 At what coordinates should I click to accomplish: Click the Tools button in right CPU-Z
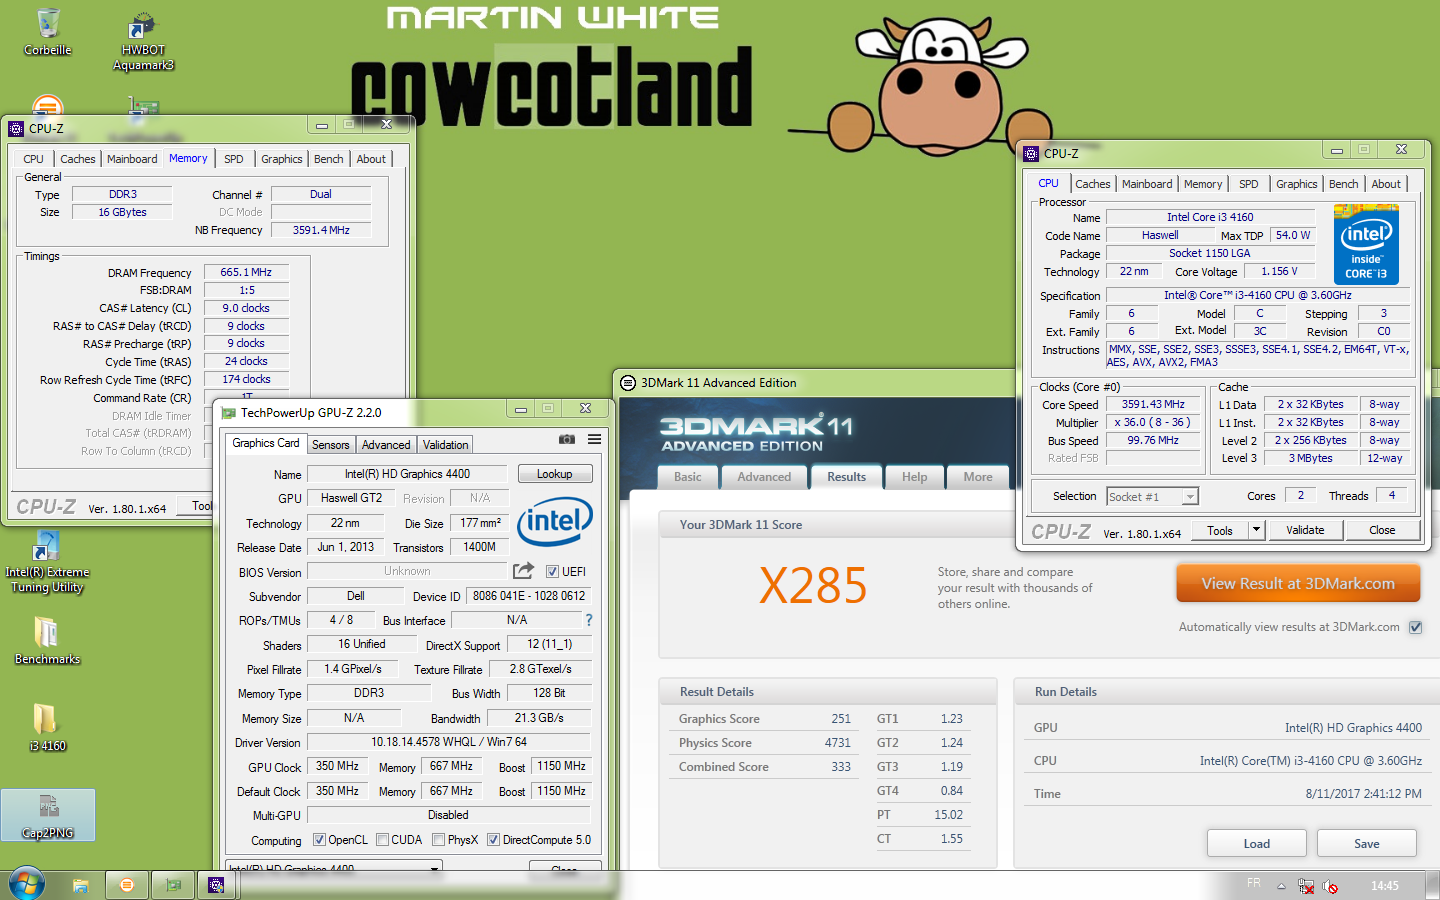click(x=1220, y=530)
